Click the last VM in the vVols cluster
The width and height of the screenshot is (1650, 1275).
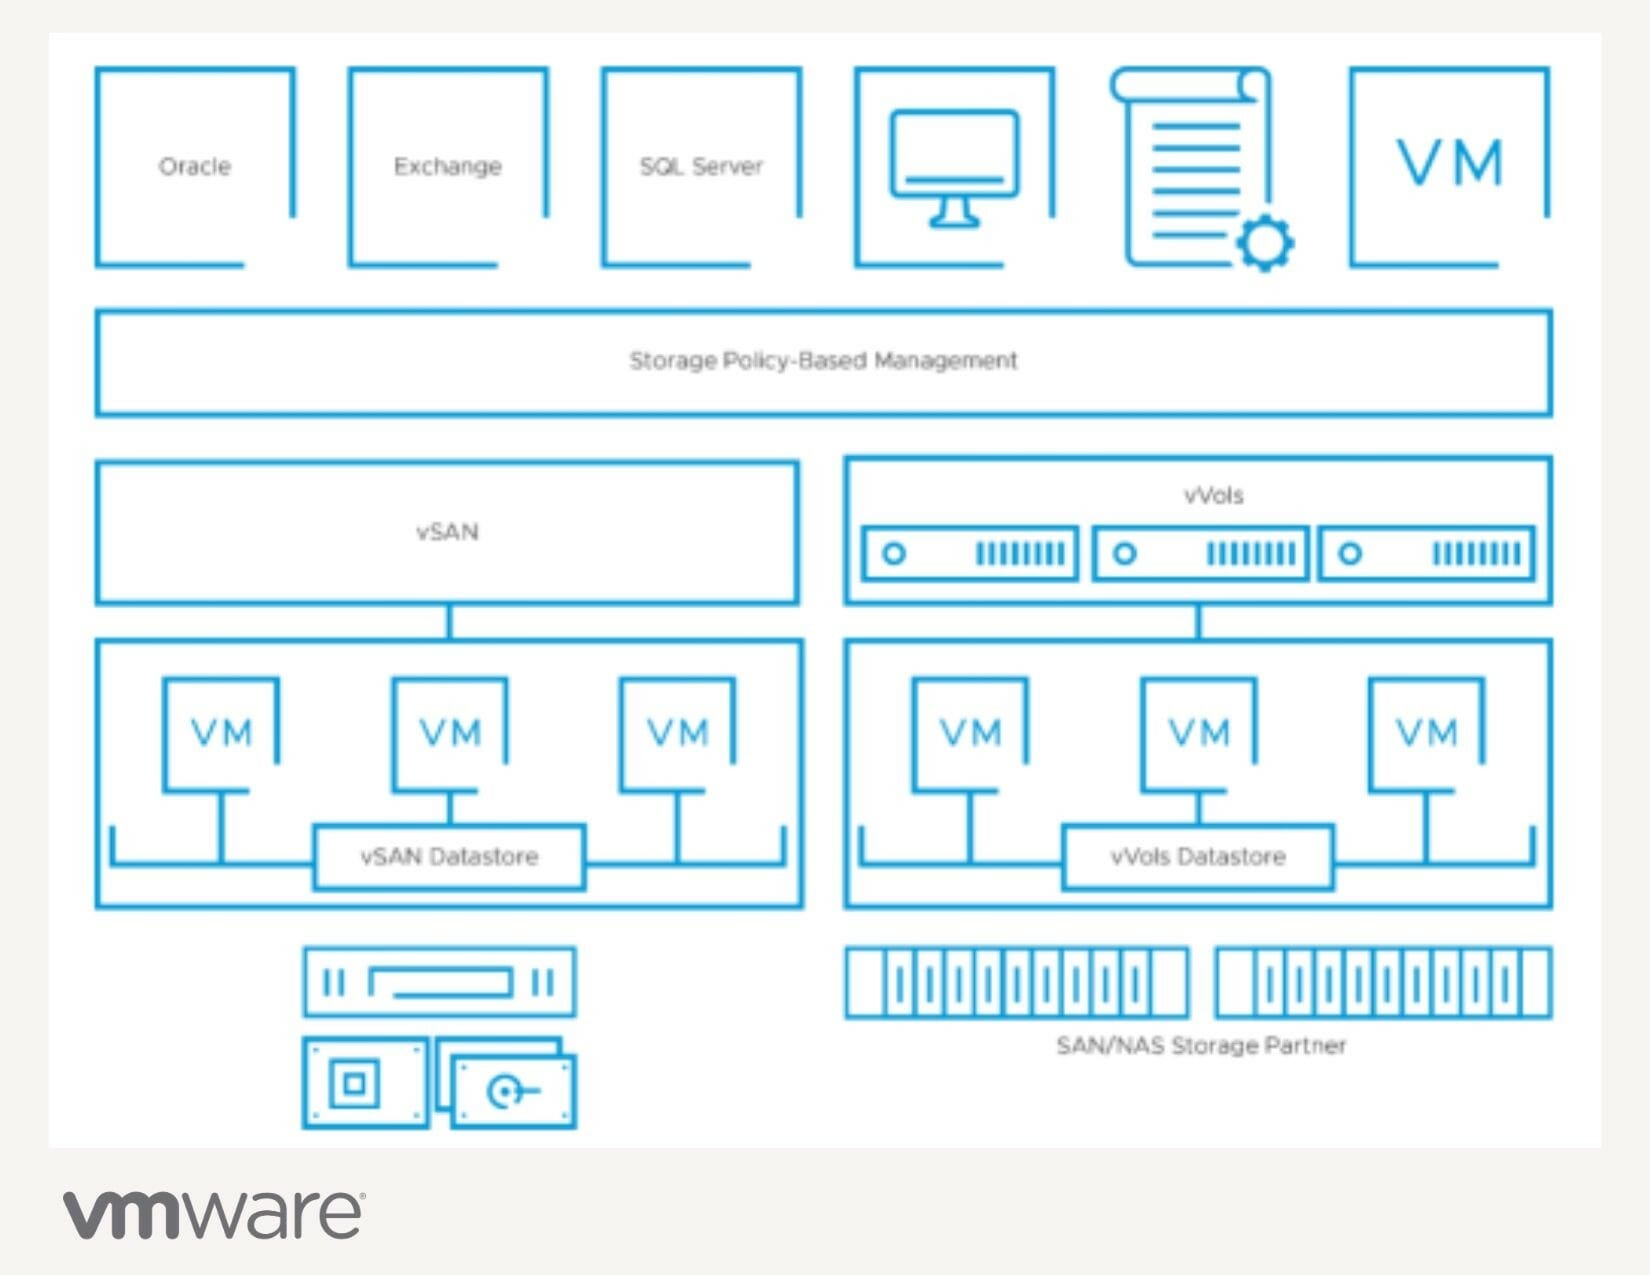[1426, 735]
